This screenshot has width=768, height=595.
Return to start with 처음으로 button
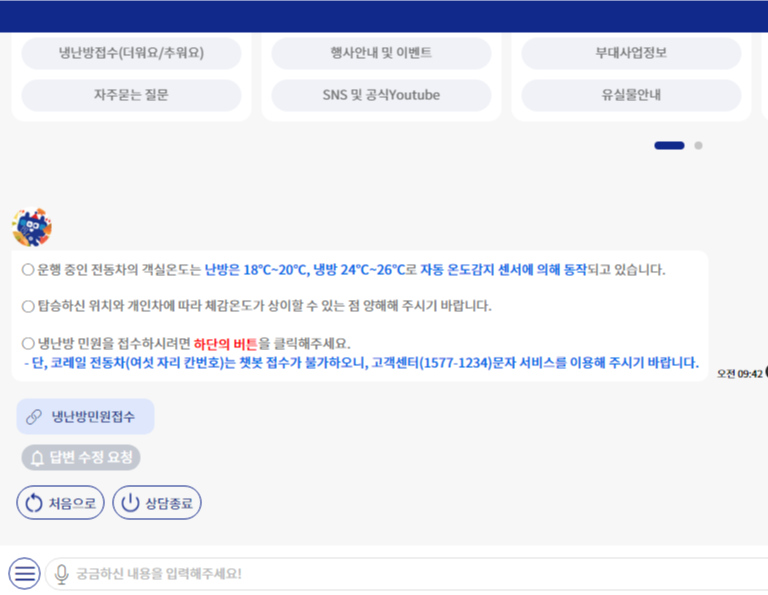60,502
